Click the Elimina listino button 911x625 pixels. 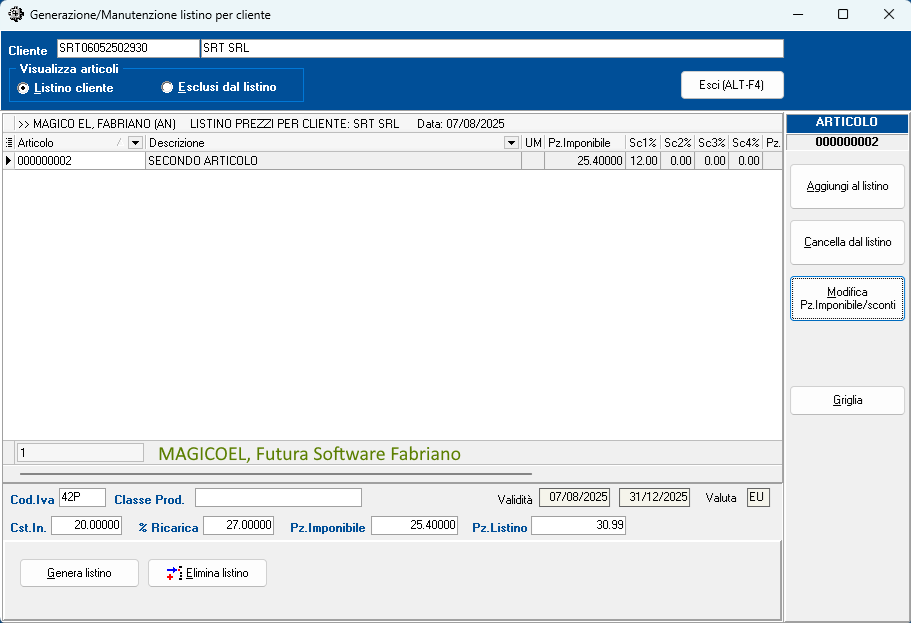tap(207, 573)
